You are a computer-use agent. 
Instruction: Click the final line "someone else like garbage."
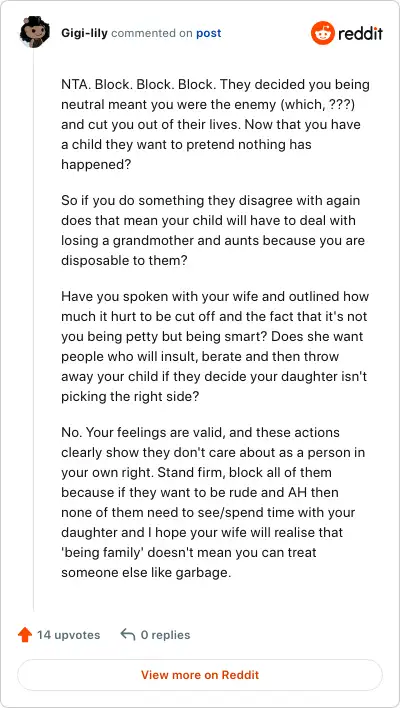(x=146, y=573)
